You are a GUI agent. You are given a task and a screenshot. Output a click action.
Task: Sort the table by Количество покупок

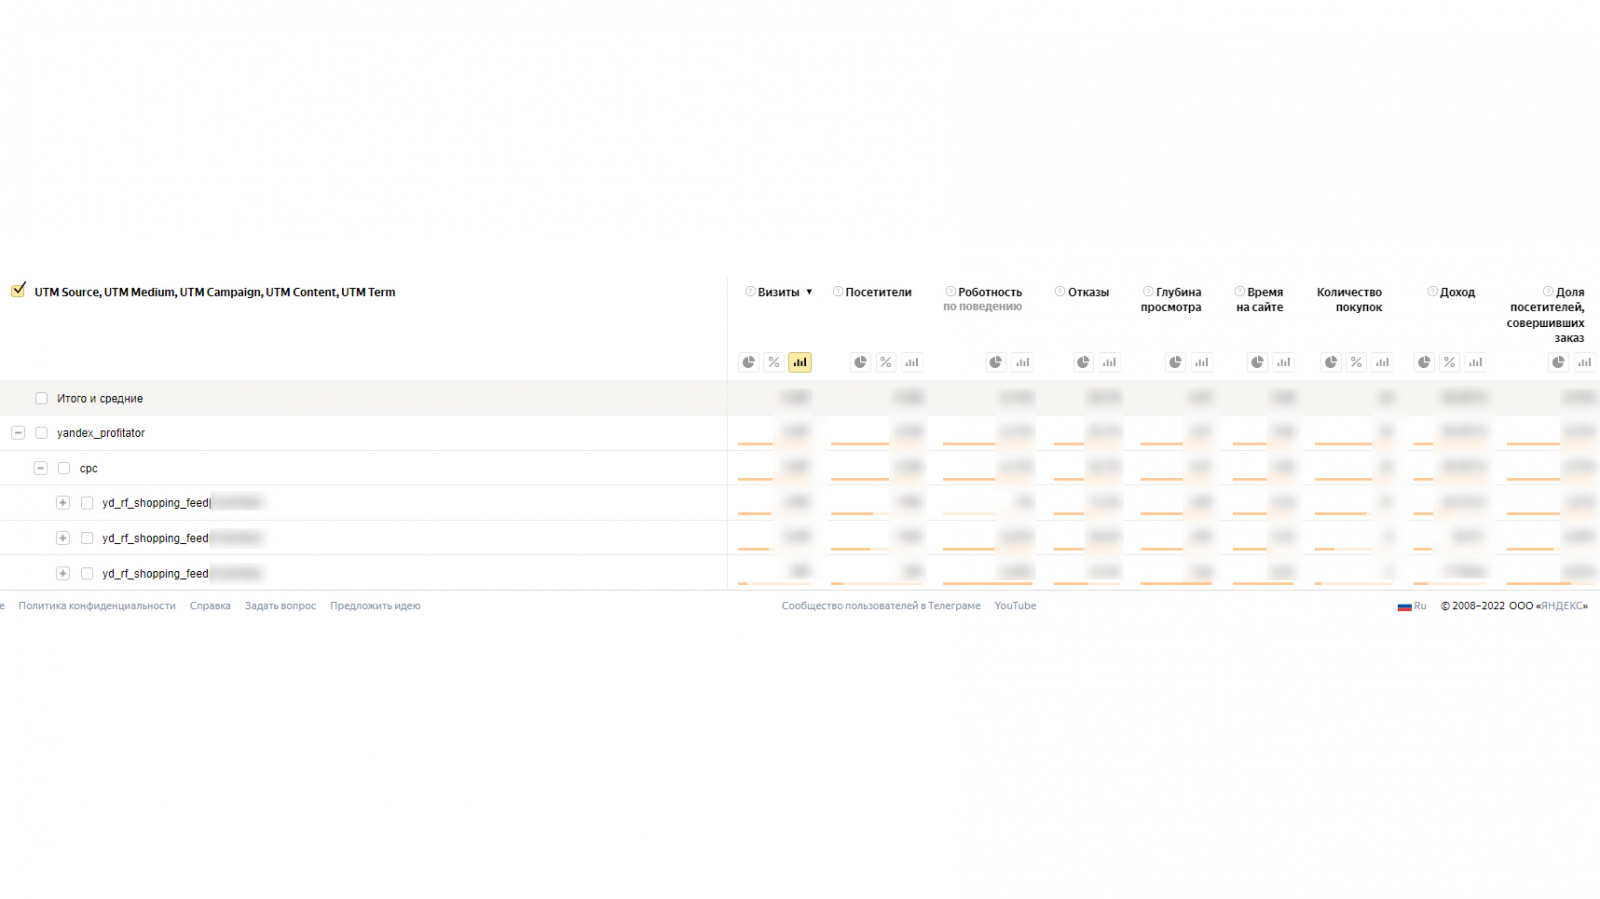(1349, 300)
